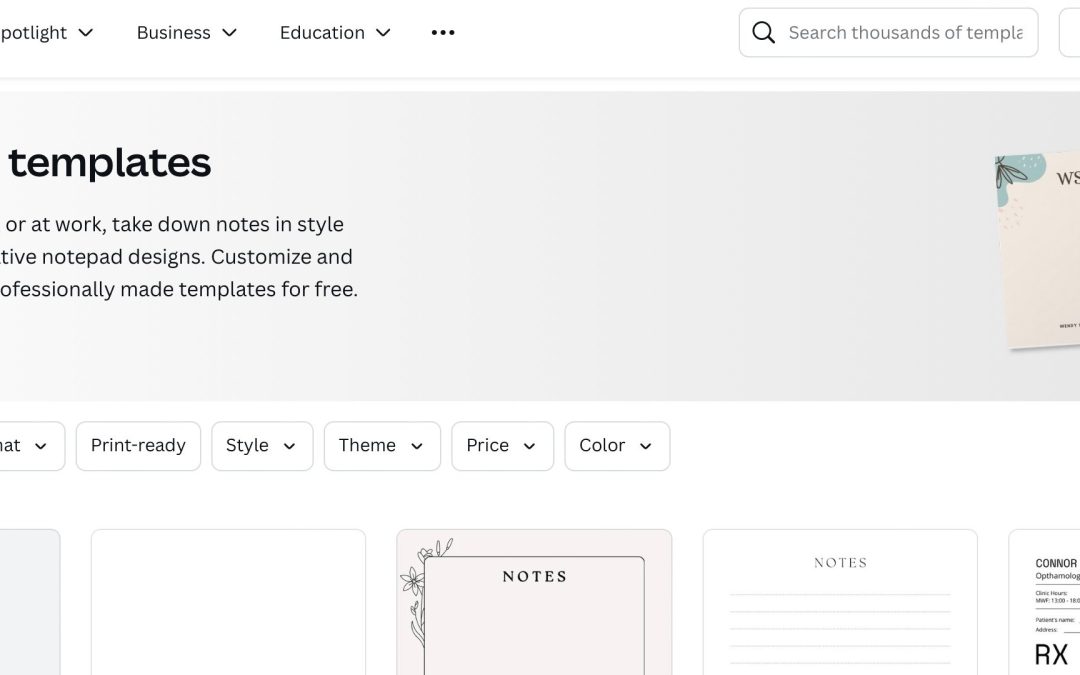Click the notepad preview image in banner
The width and height of the screenshot is (1080, 675).
point(1038,250)
